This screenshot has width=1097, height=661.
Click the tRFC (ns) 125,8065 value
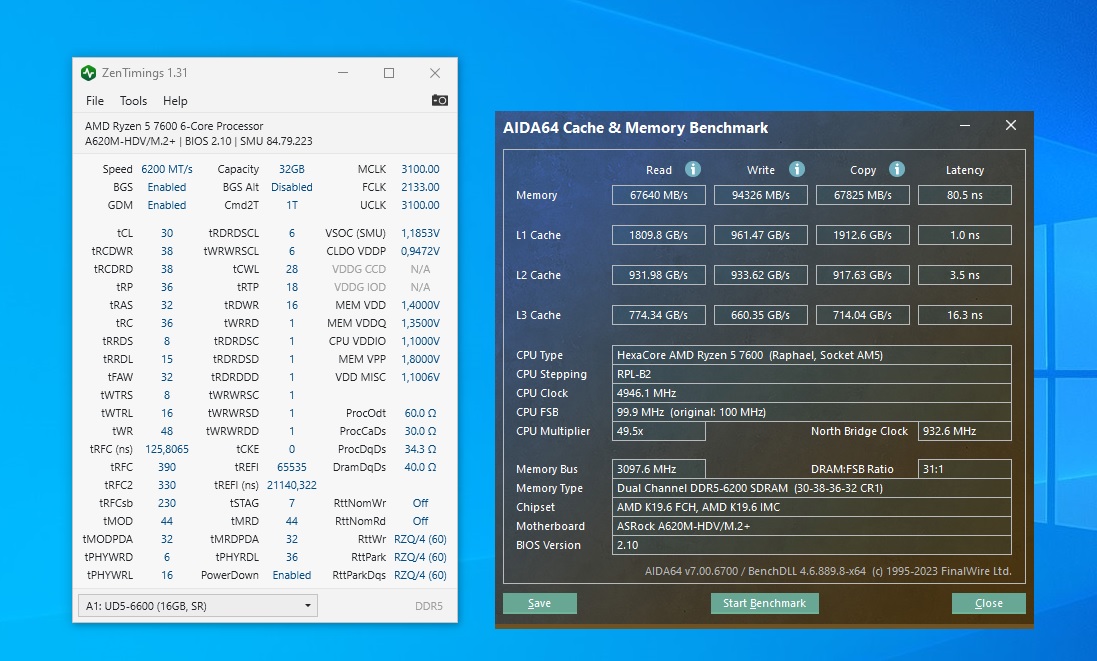167,449
